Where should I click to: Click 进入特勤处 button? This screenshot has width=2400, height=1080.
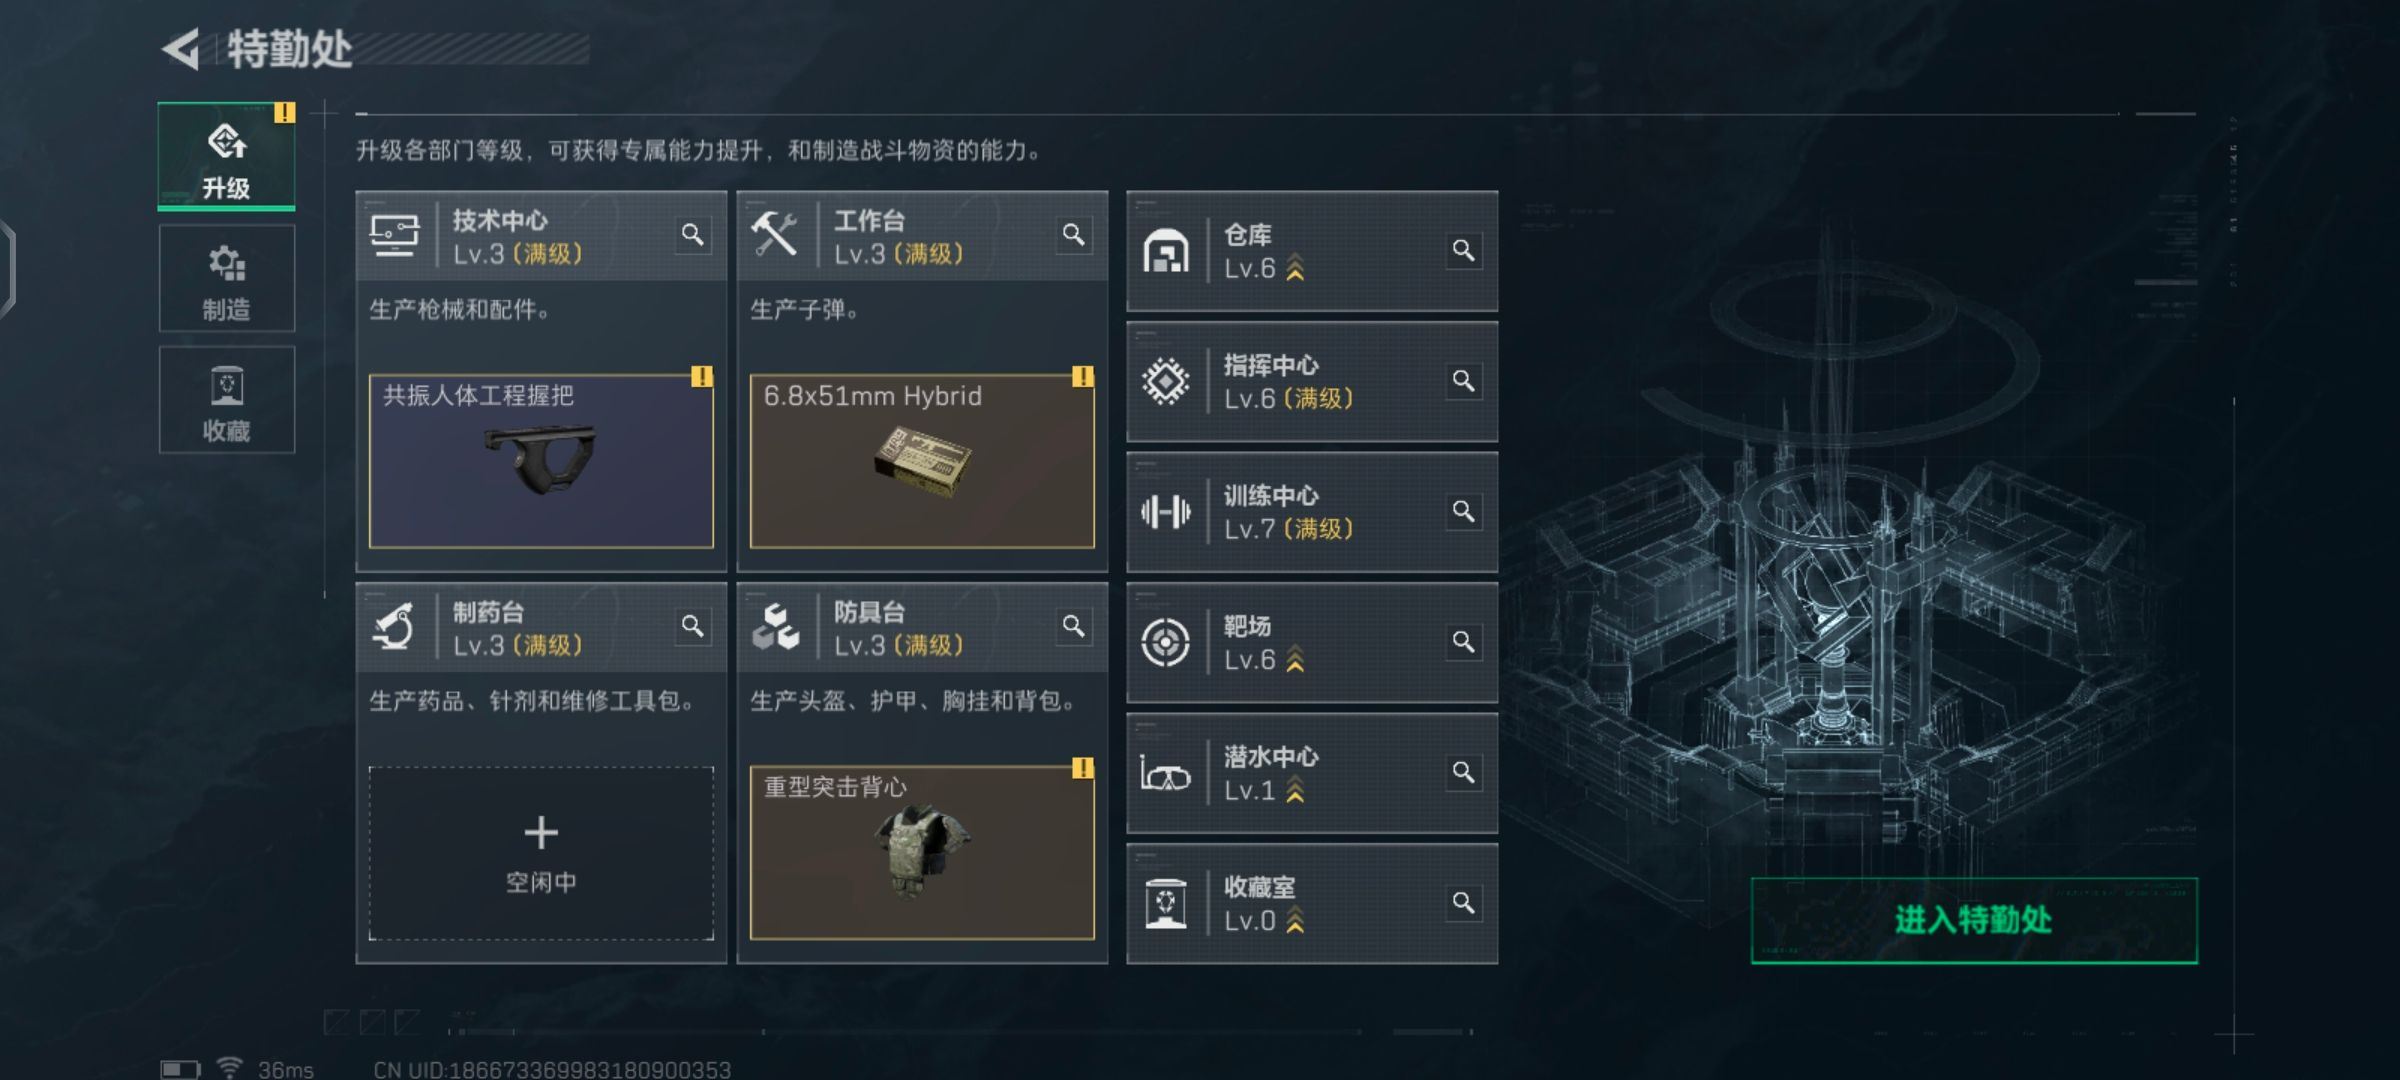[1974, 921]
